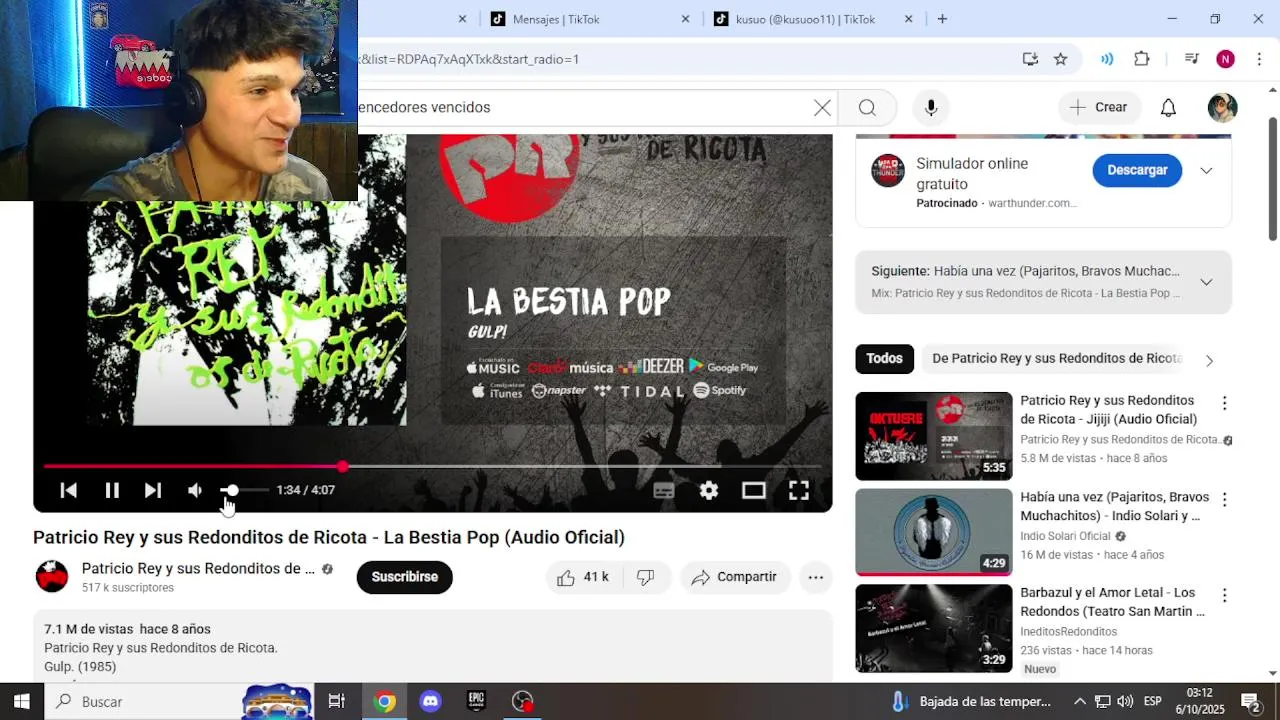
Task: Open the InéditosRedonditos channel link
Action: [1068, 632]
